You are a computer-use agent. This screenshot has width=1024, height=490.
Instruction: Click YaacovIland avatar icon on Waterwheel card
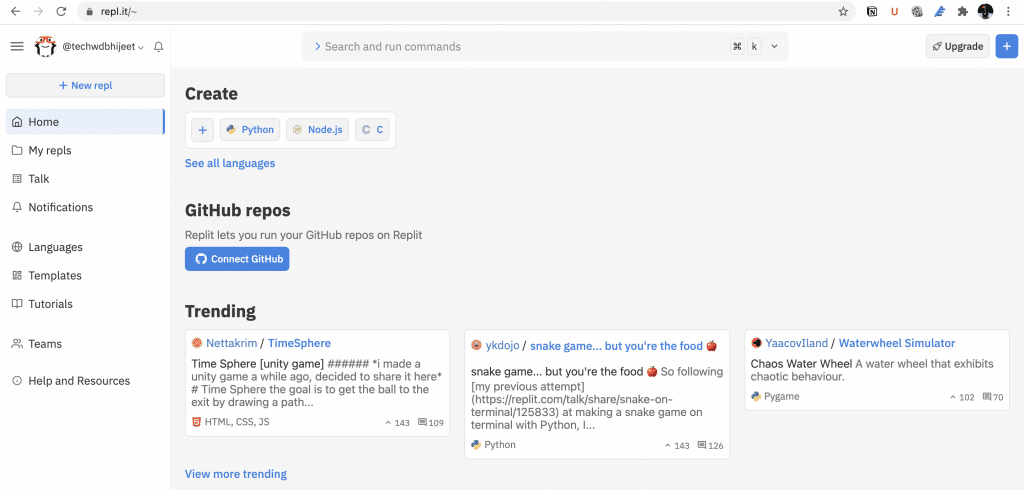coord(756,343)
